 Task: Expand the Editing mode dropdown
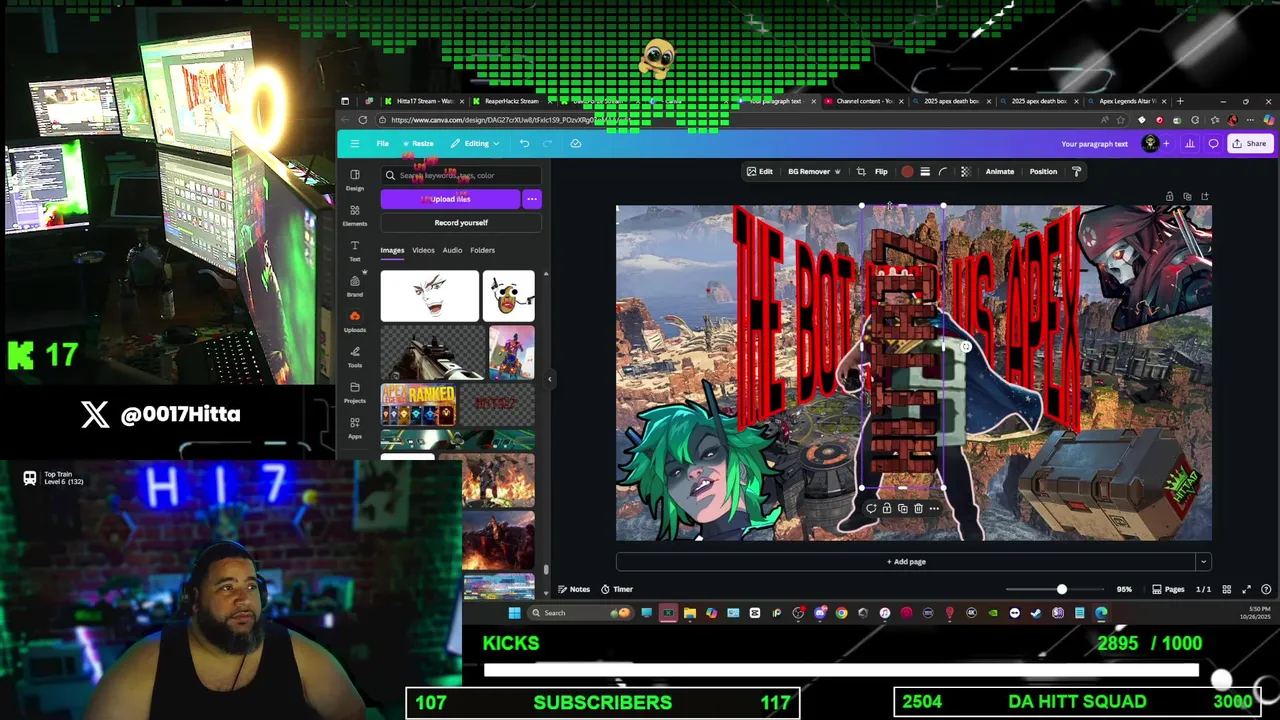pyautogui.click(x=475, y=143)
